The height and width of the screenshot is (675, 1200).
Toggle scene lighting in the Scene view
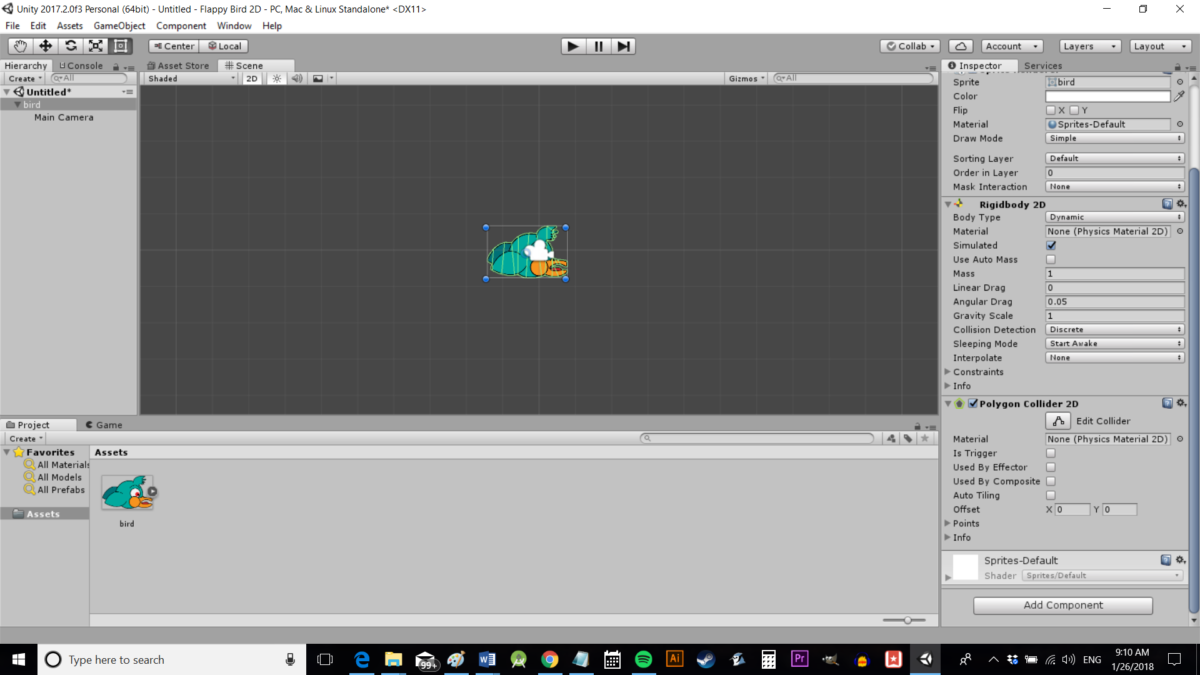point(276,78)
